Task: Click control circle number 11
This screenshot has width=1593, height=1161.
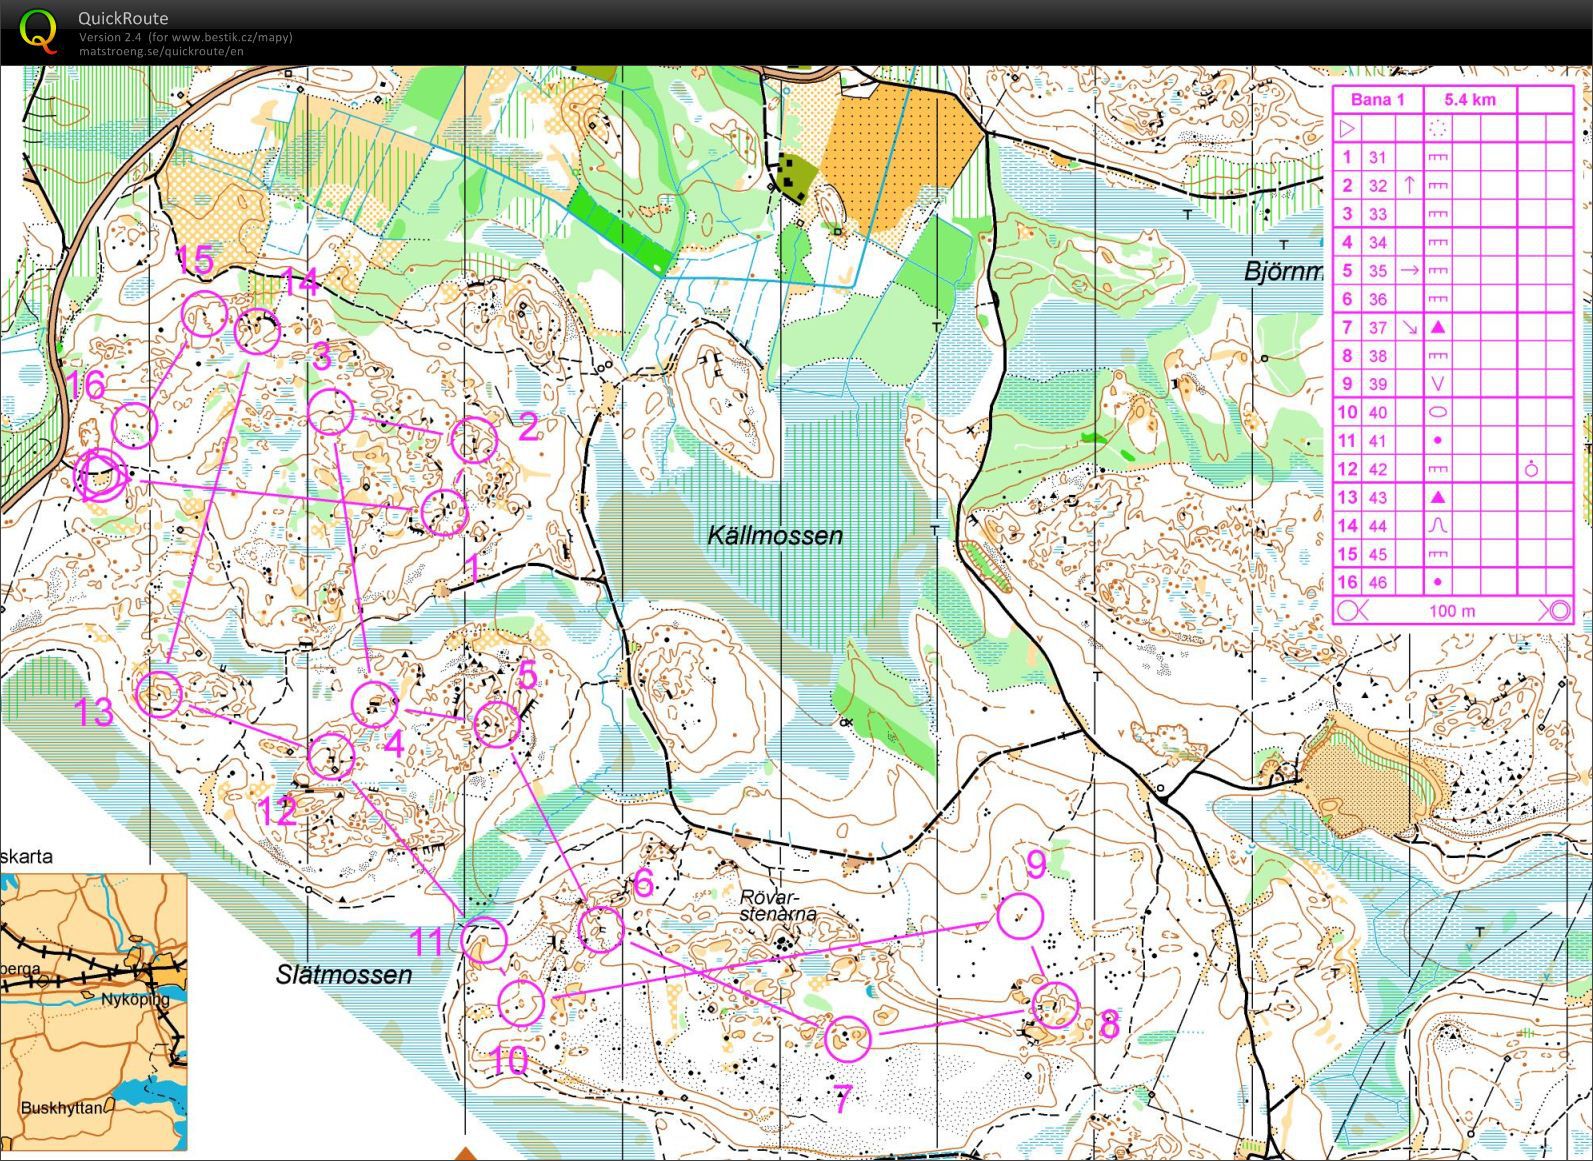Action: pos(484,940)
